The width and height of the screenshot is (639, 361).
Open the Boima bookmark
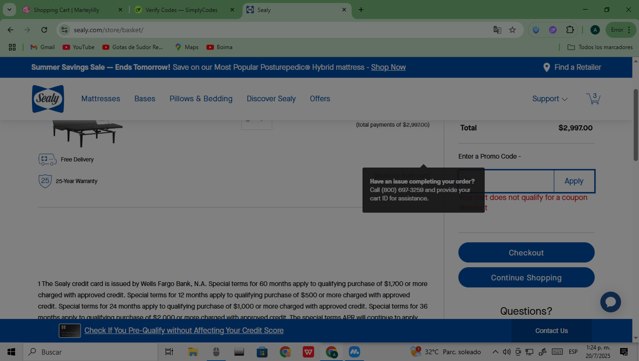coord(219,47)
